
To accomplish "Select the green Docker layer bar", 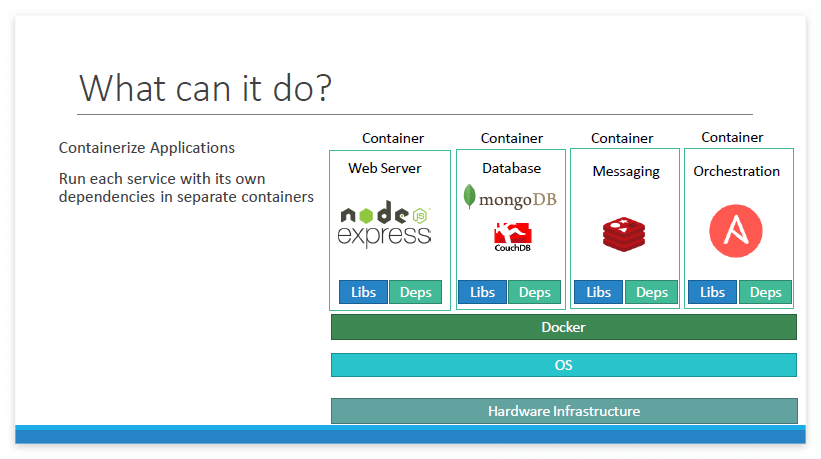I will point(563,327).
